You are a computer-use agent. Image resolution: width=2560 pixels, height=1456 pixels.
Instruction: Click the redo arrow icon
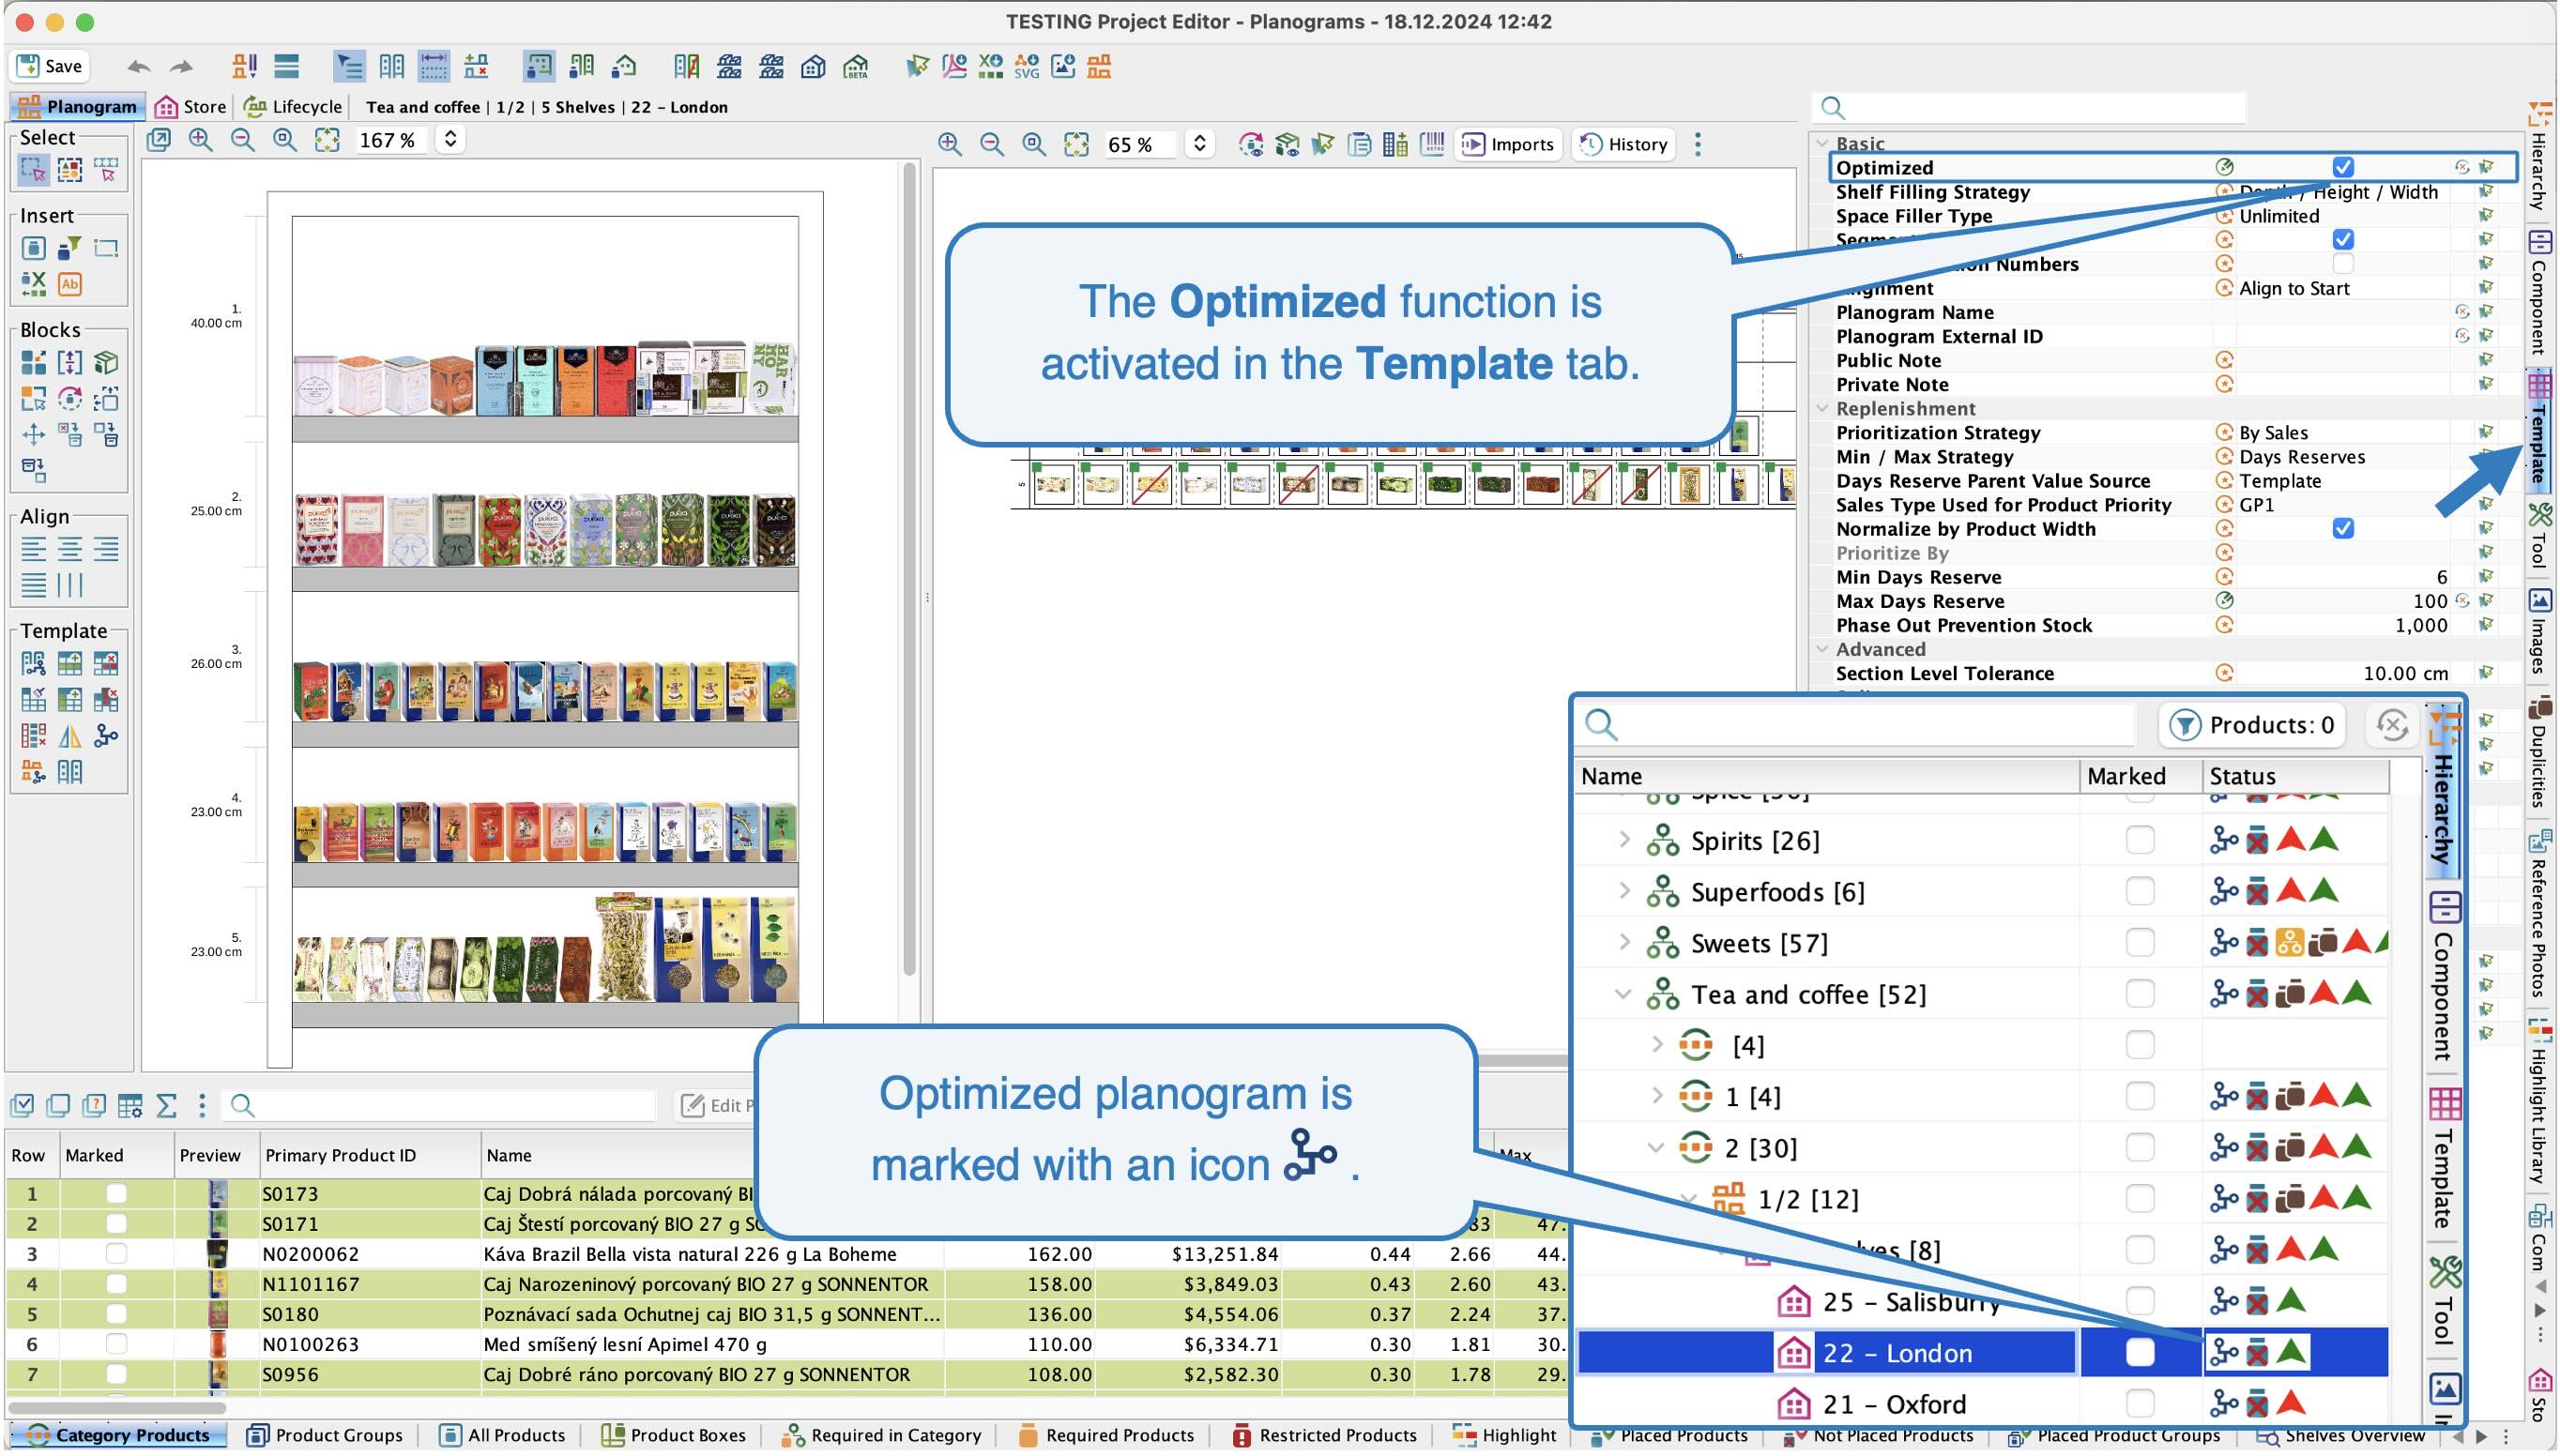(181, 67)
